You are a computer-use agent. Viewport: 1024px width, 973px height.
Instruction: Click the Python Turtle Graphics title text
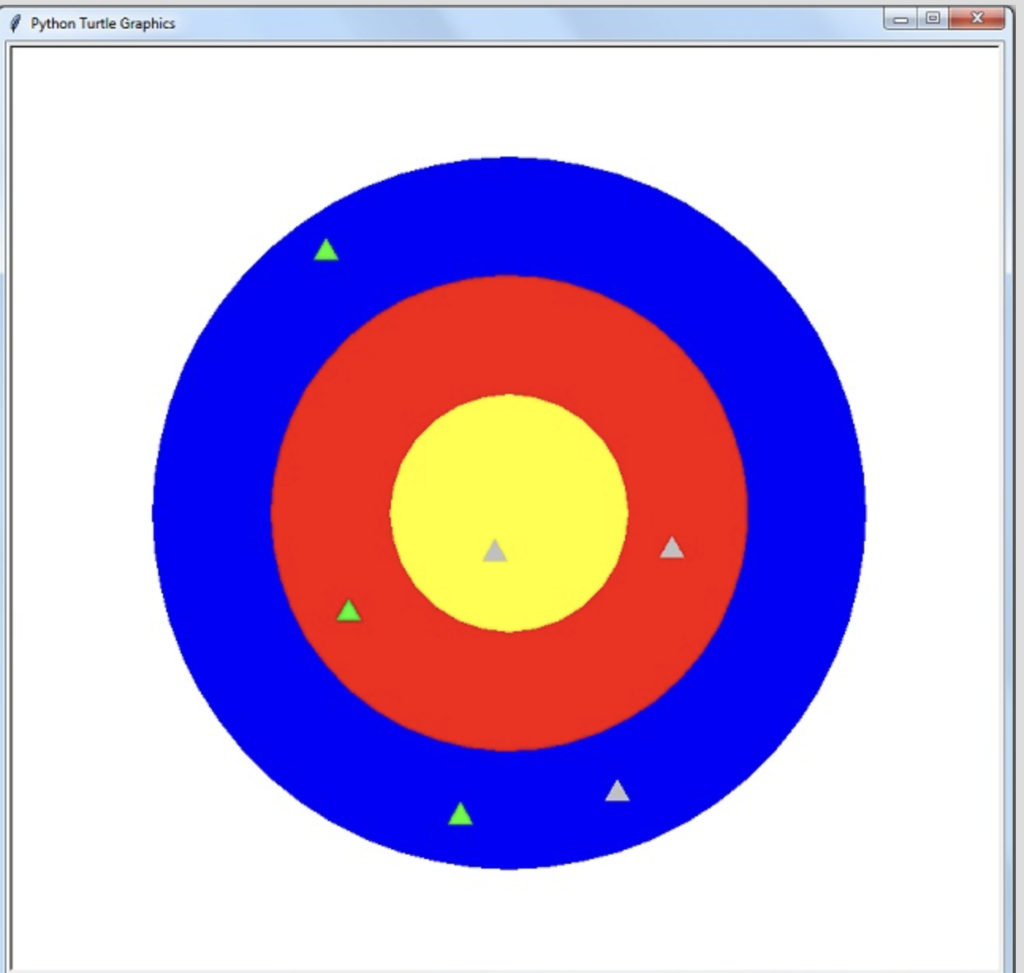pyautogui.click(x=103, y=24)
